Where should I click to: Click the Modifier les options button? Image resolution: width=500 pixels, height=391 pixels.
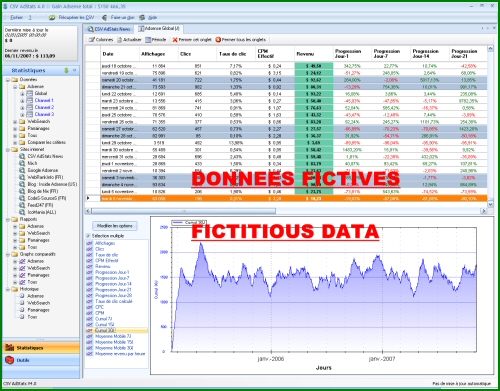tap(115, 226)
